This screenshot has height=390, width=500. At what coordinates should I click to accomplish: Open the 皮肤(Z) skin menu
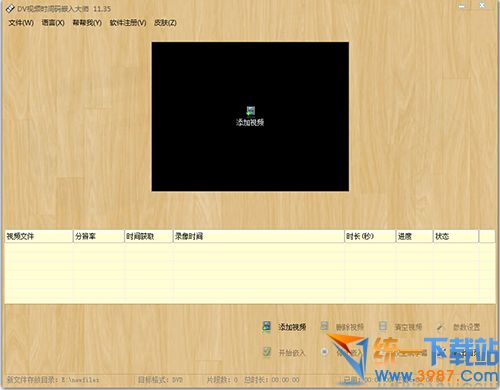[x=165, y=23]
